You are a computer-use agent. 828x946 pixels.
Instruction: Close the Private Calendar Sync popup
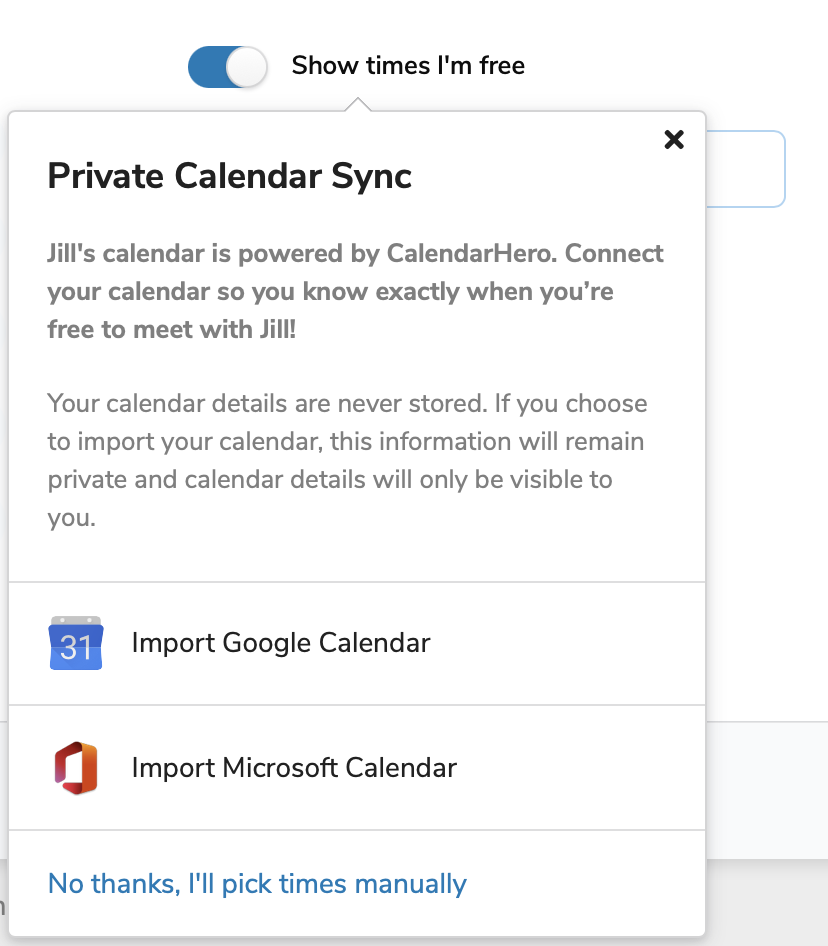point(674,140)
